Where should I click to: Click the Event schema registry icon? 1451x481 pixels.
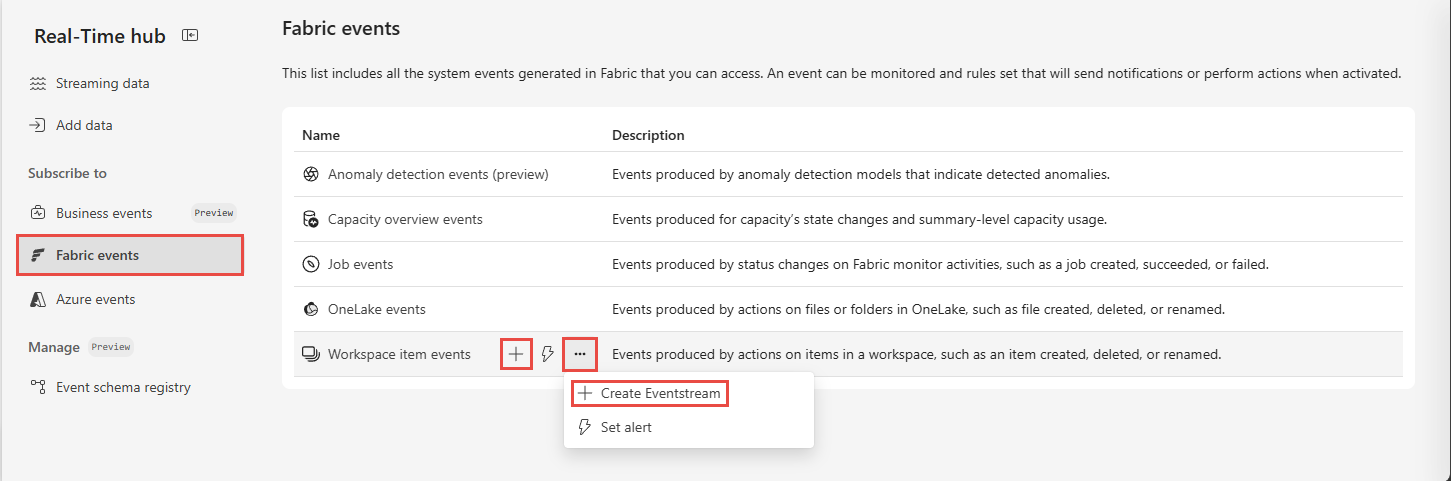coord(38,387)
